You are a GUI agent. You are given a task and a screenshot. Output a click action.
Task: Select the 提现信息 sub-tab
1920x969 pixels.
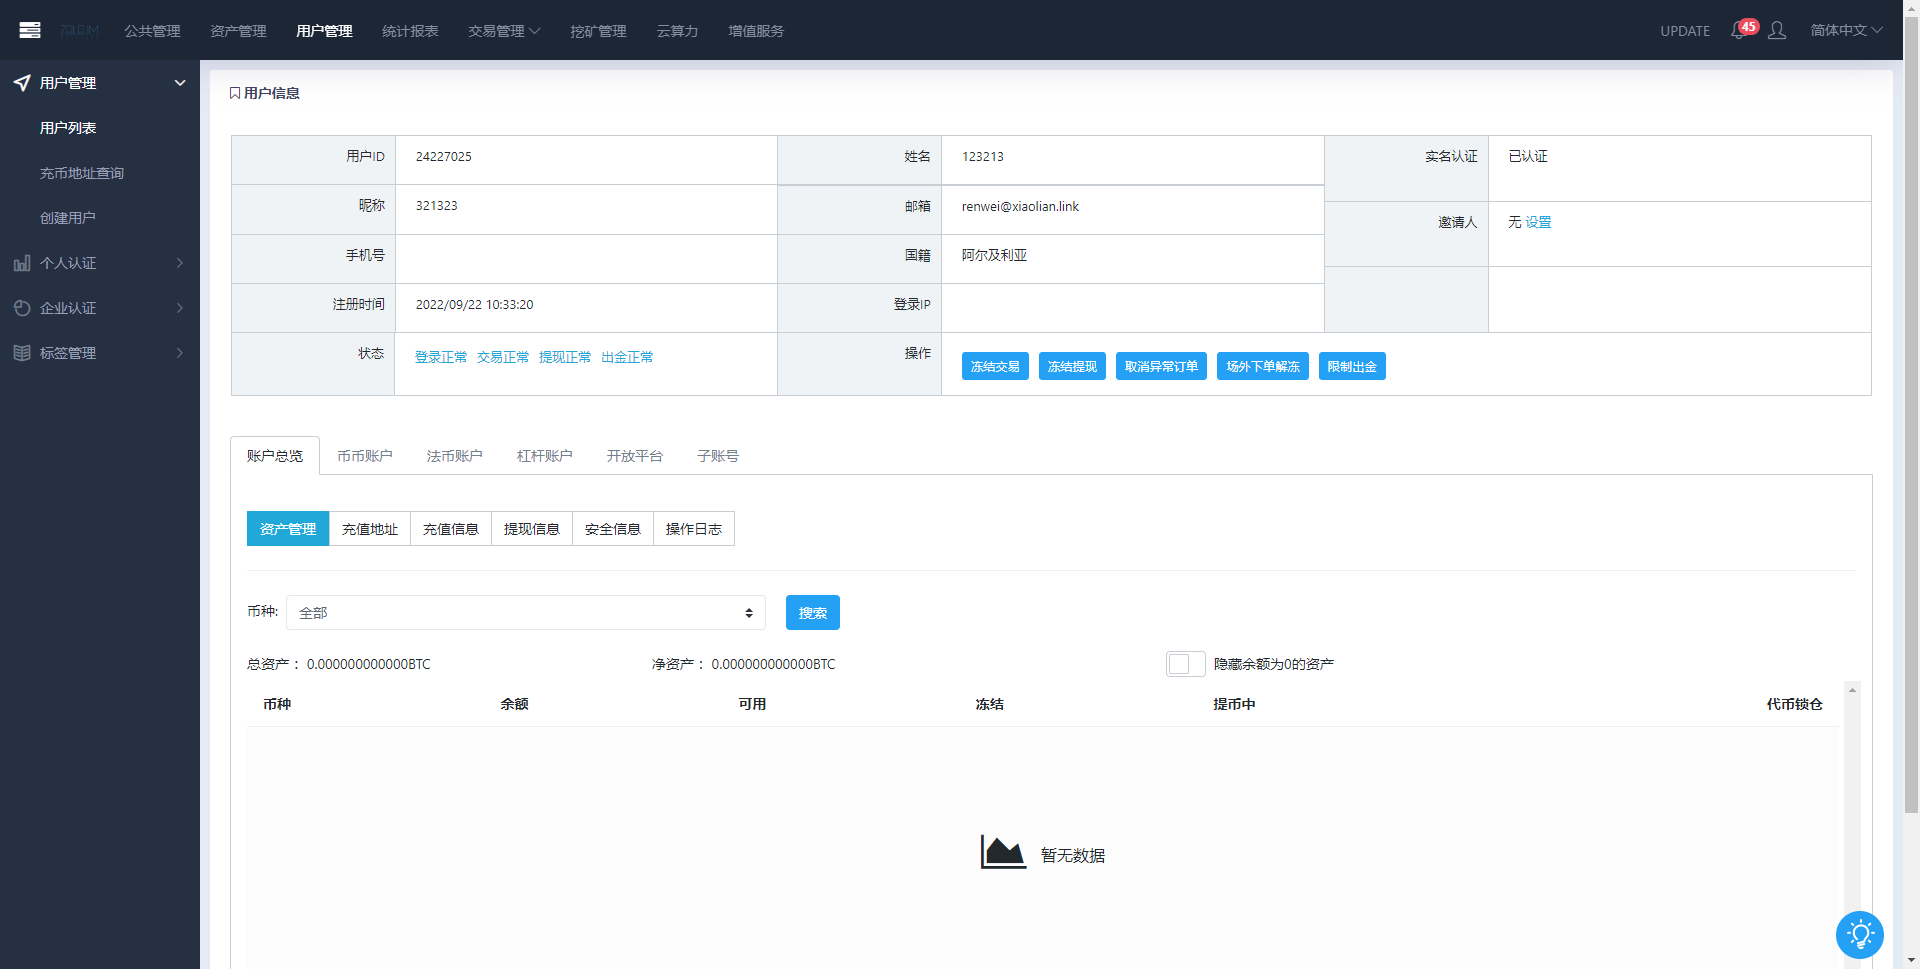[x=532, y=529]
